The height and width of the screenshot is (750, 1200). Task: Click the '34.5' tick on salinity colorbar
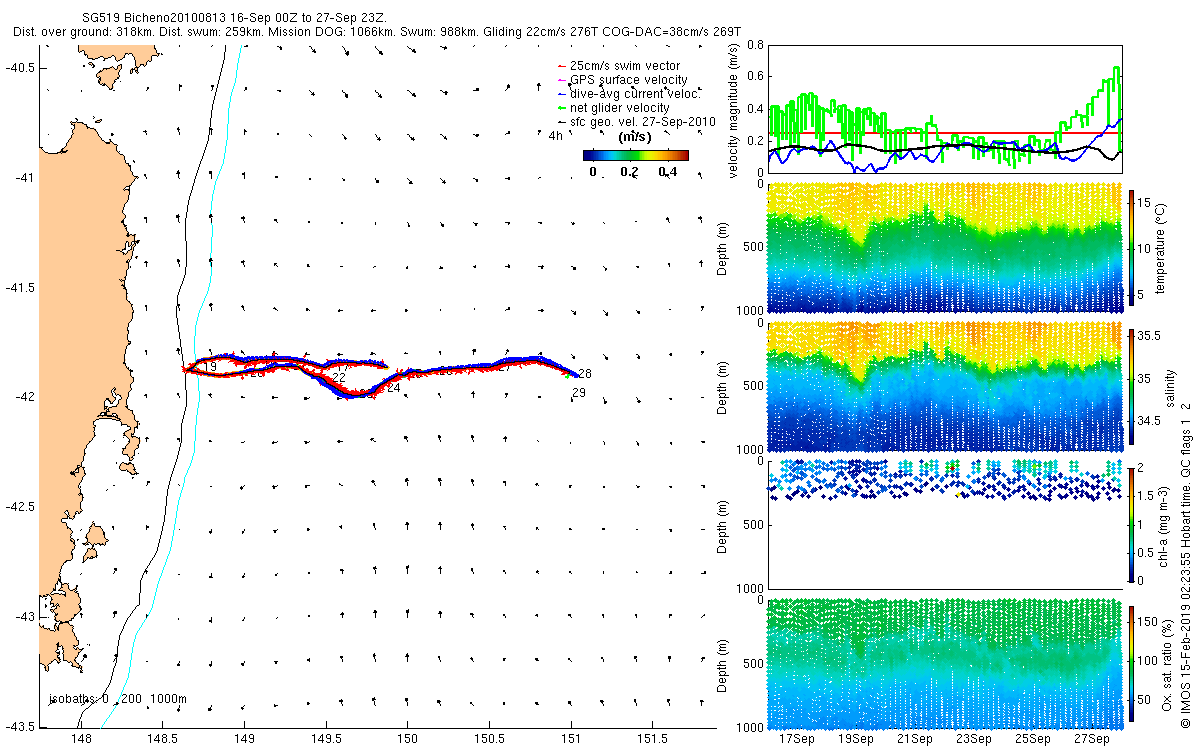pos(1150,422)
